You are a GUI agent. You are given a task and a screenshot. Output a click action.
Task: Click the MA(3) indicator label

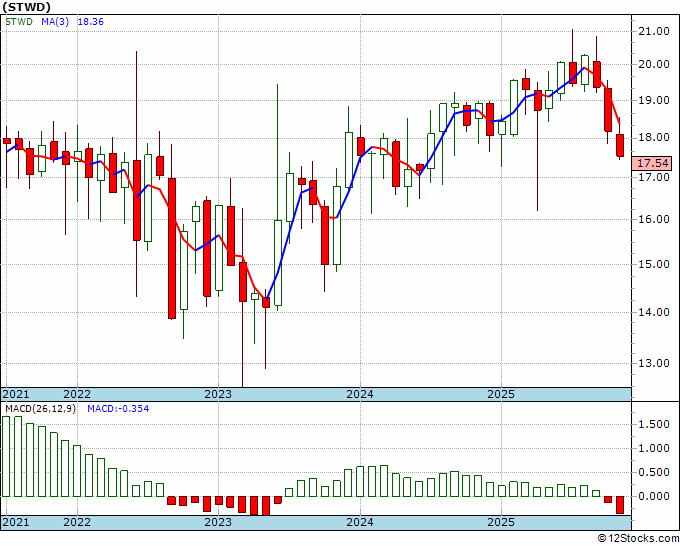(55, 22)
